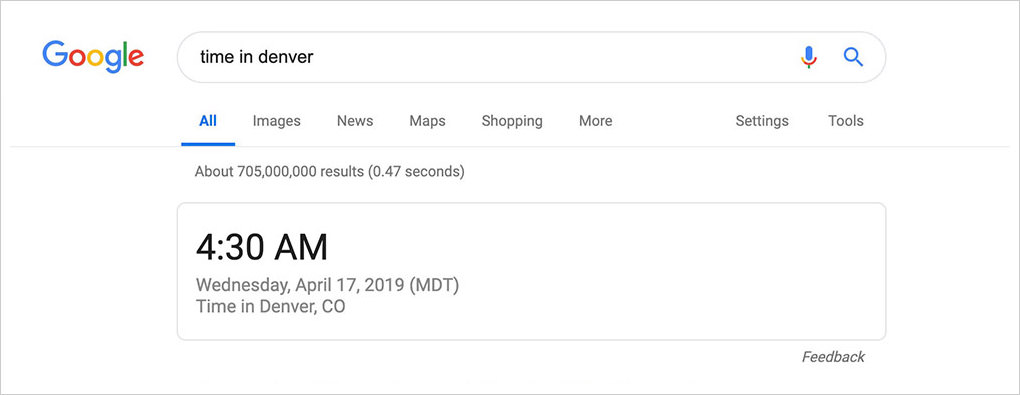The image size is (1020, 395).
Task: Expand the More search categories menu
Action: 595,121
